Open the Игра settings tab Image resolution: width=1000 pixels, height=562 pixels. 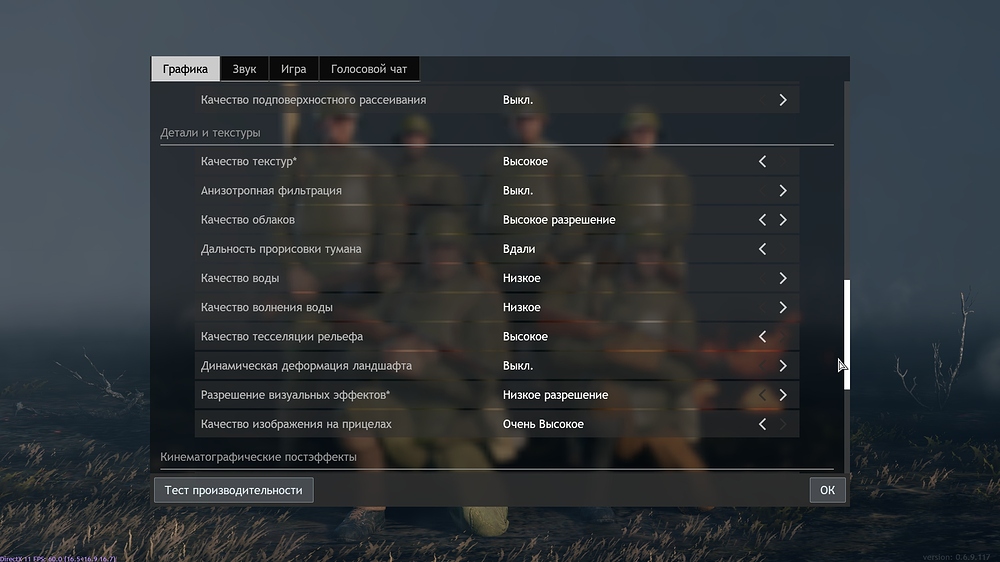(293, 69)
